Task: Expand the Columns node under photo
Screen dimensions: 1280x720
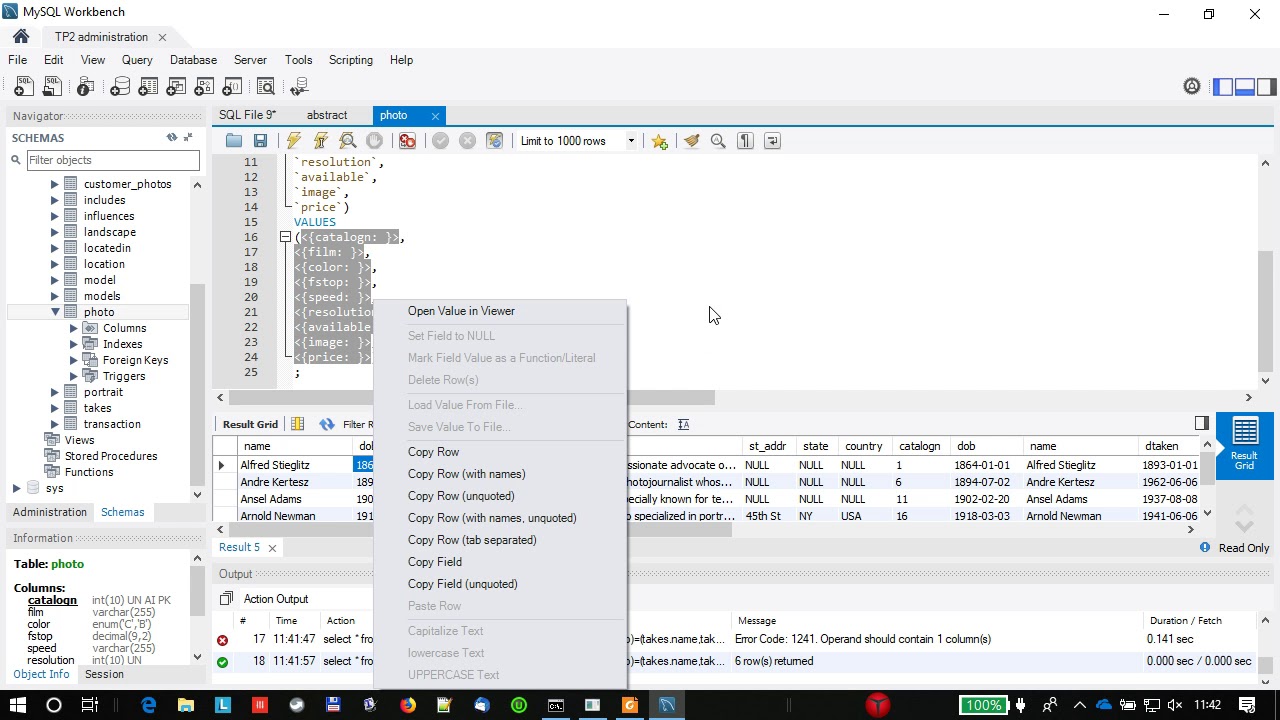Action: point(74,328)
